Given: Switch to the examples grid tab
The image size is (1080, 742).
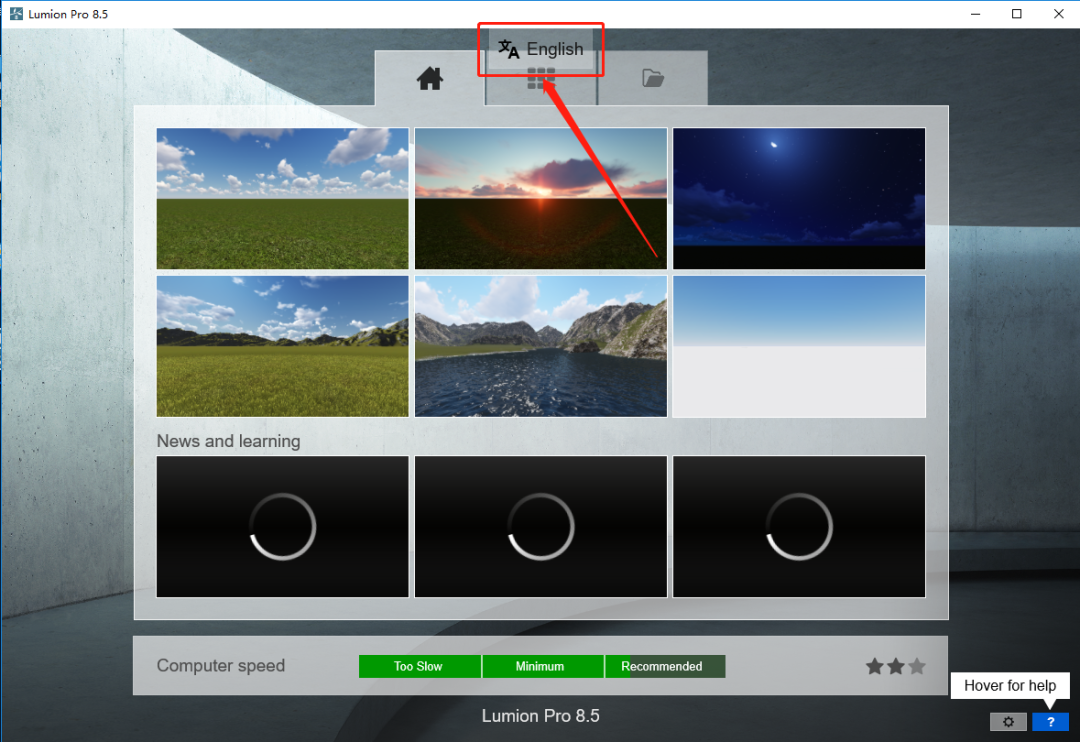Looking at the screenshot, I should point(541,80).
